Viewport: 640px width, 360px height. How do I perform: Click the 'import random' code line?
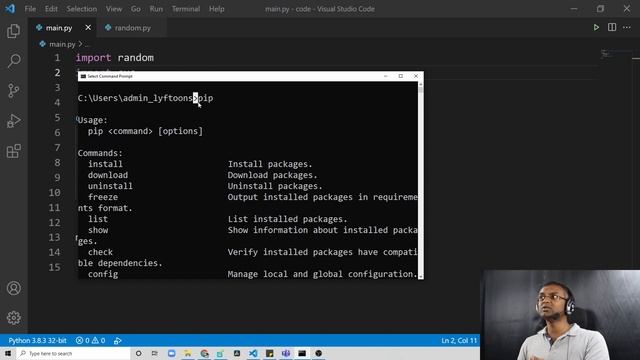tap(115, 58)
